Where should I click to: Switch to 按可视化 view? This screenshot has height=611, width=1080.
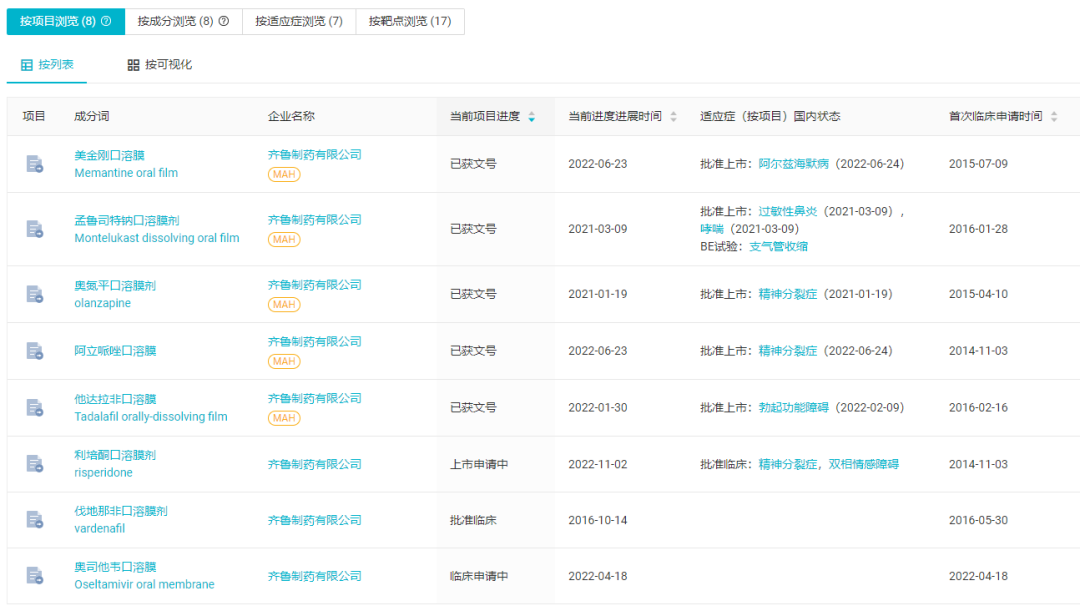(160, 65)
